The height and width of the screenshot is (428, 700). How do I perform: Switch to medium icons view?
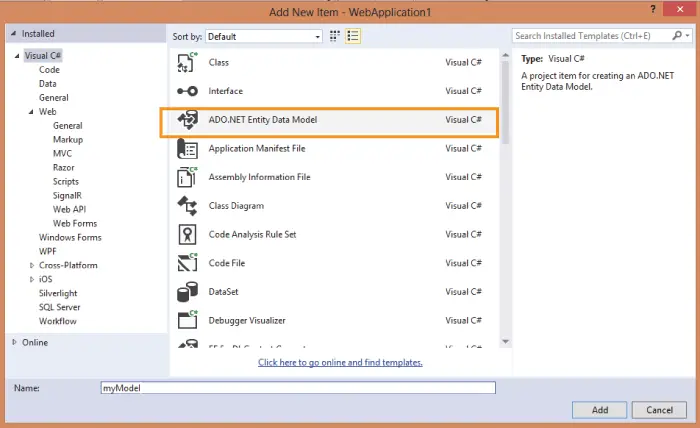tap(334, 36)
